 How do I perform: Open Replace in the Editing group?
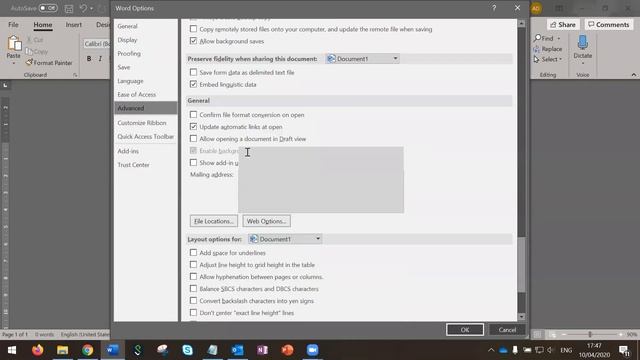(548, 49)
